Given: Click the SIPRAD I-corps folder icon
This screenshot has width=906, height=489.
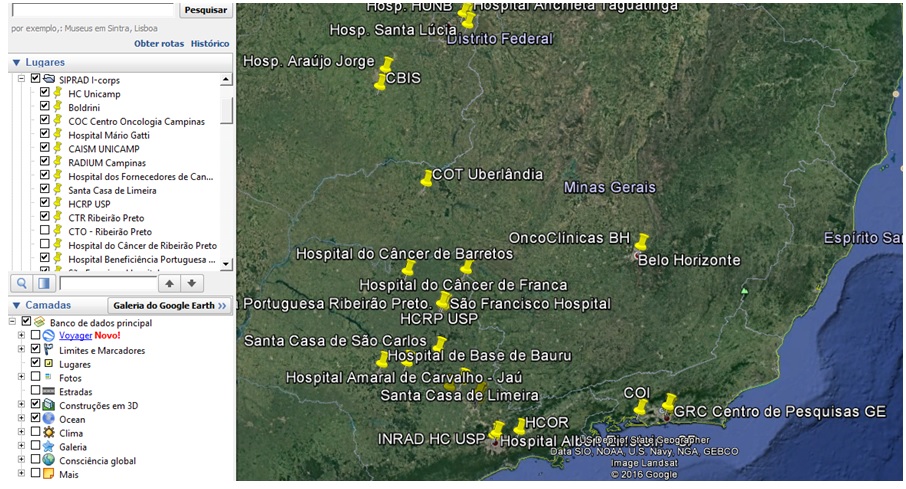Looking at the screenshot, I should click(49, 79).
